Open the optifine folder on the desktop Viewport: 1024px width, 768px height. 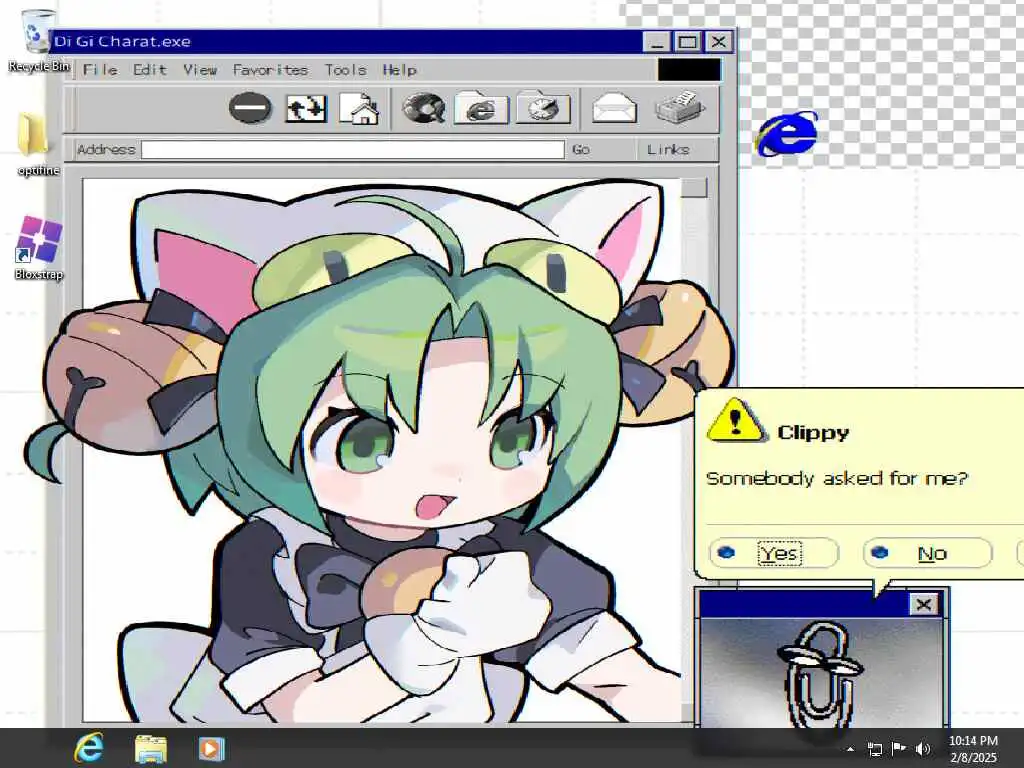(x=39, y=144)
